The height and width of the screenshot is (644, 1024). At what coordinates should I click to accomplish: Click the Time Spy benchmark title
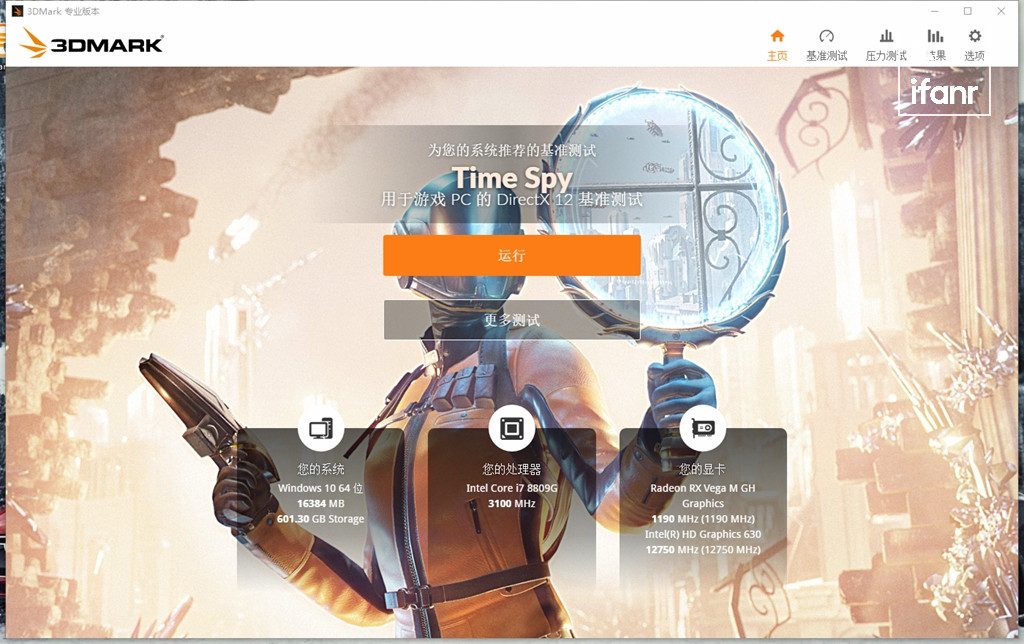(x=512, y=178)
